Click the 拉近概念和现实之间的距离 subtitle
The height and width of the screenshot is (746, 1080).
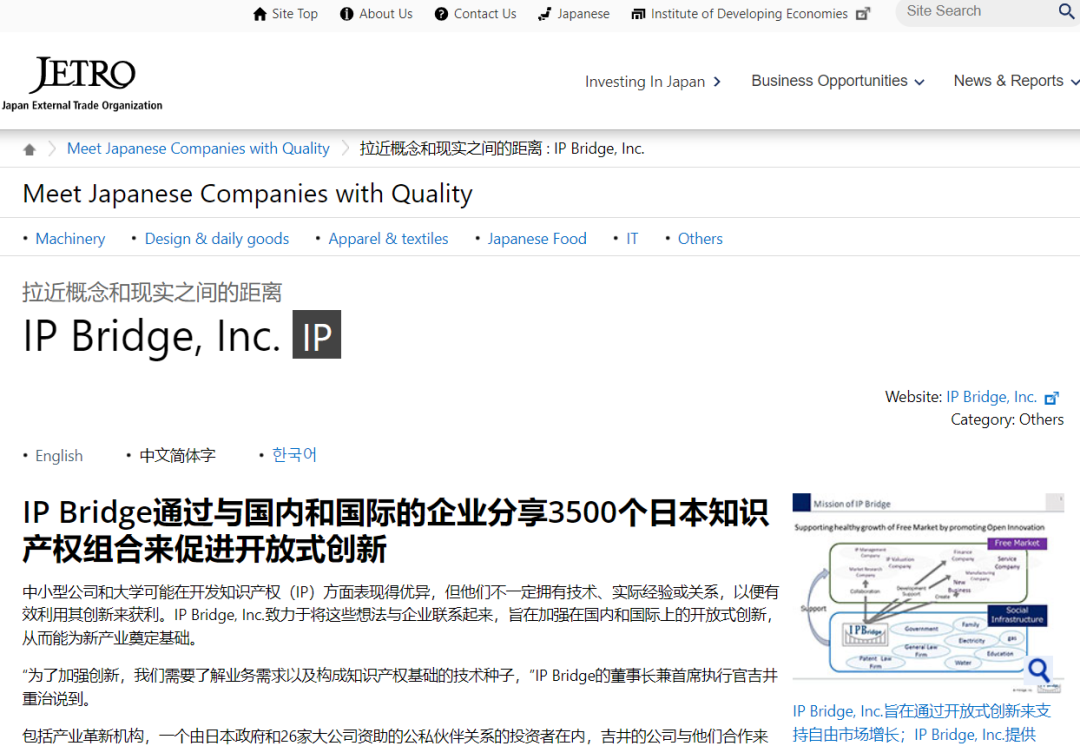tap(152, 293)
